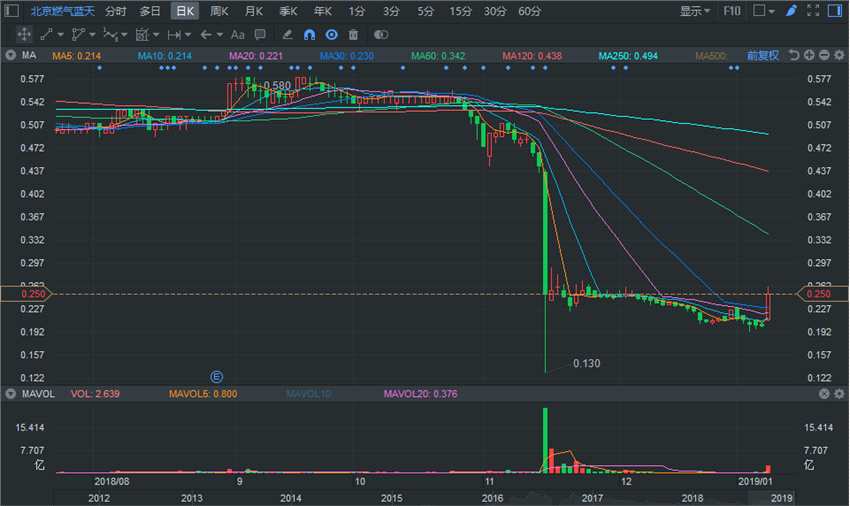Select the 季K quarterly chart tab

[x=288, y=11]
